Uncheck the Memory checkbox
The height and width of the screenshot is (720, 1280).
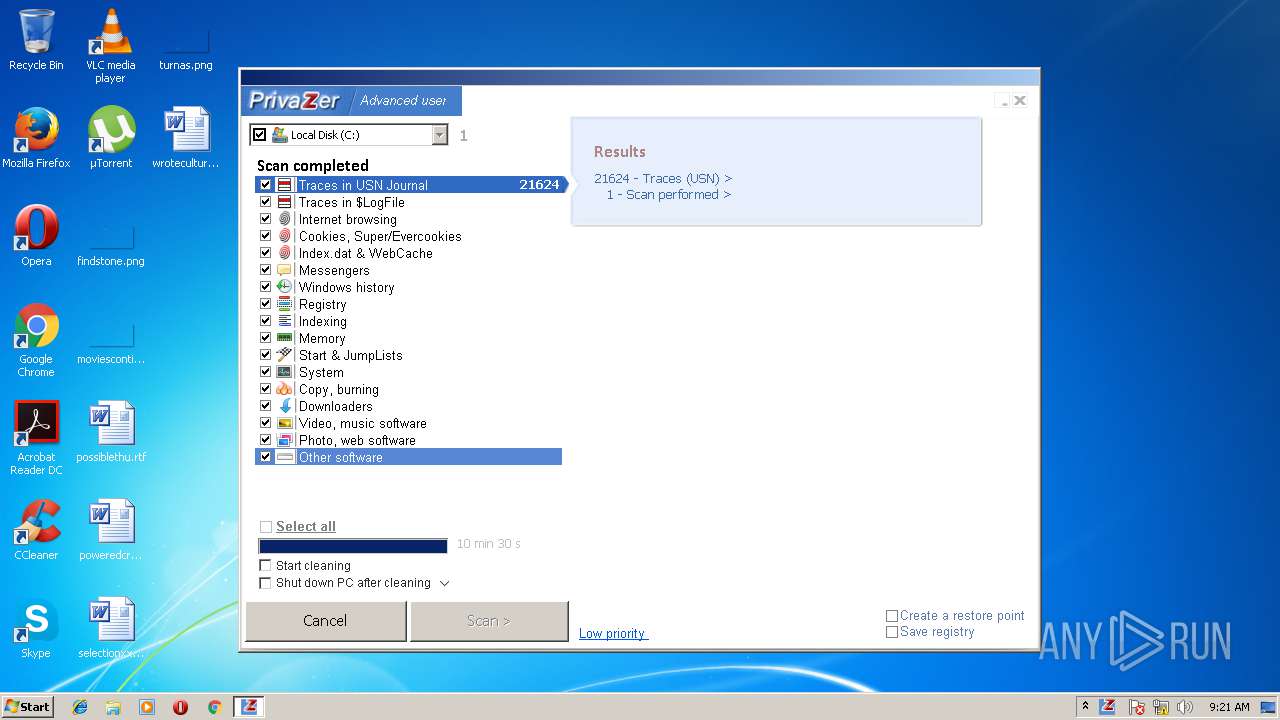pyautogui.click(x=265, y=338)
